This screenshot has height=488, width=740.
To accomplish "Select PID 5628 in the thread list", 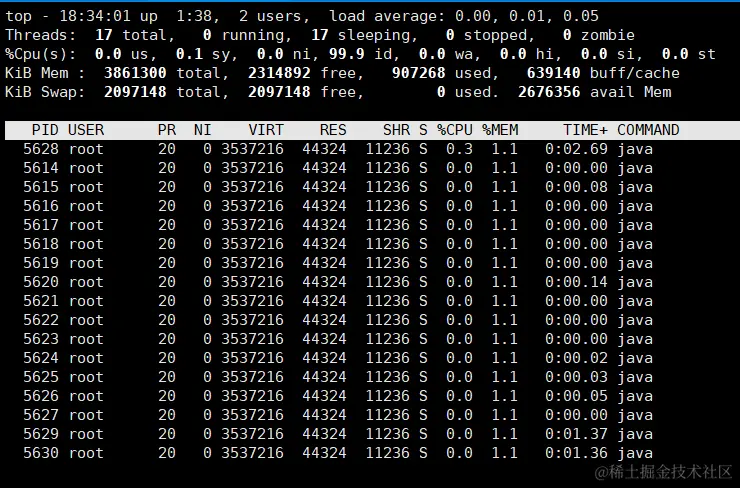I will (x=41, y=149).
